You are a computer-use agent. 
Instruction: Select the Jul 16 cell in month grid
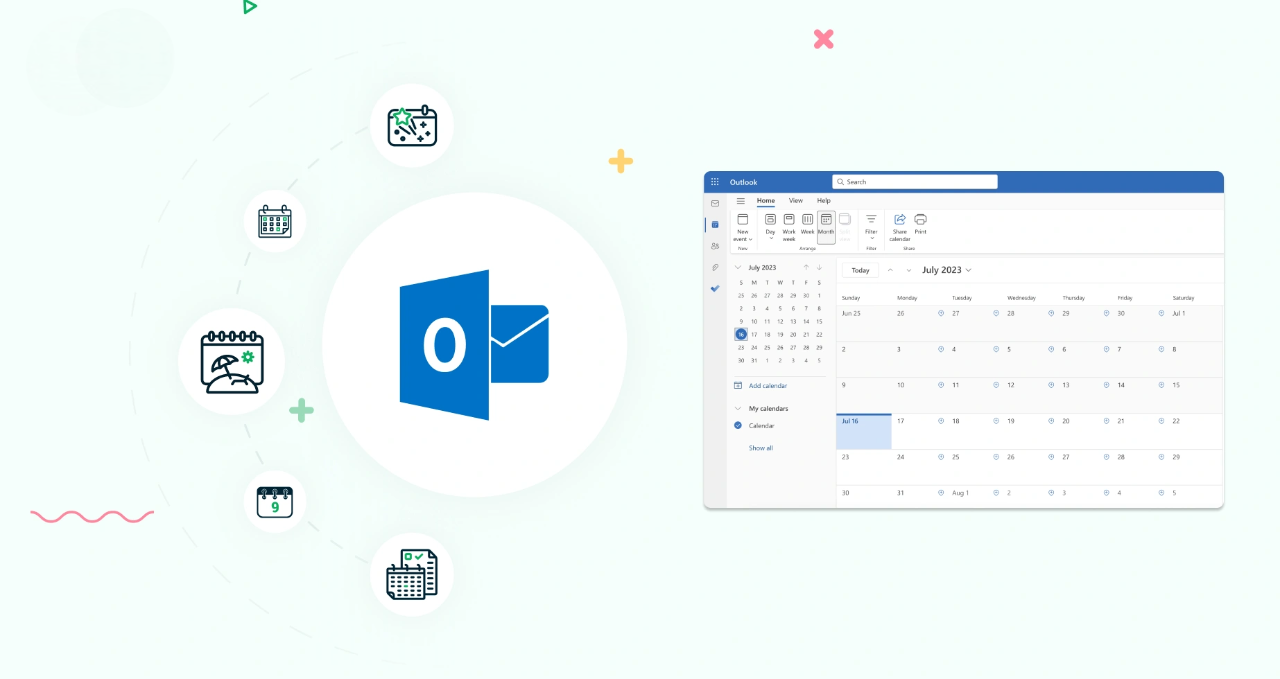[864, 432]
